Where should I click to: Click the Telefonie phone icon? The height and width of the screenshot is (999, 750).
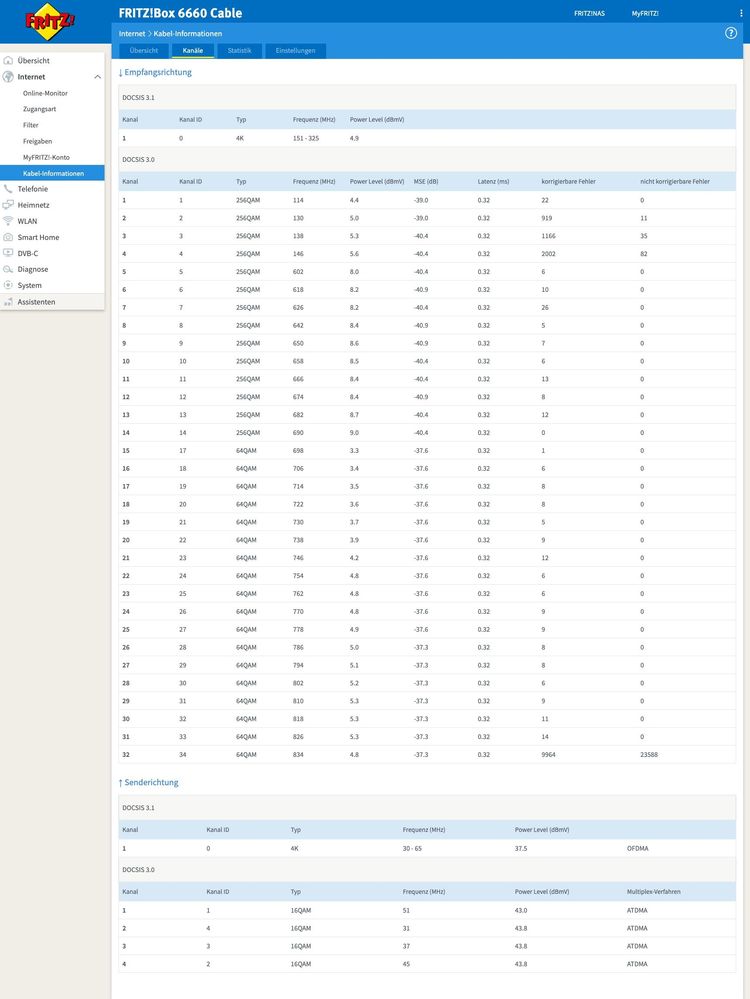(x=8, y=189)
